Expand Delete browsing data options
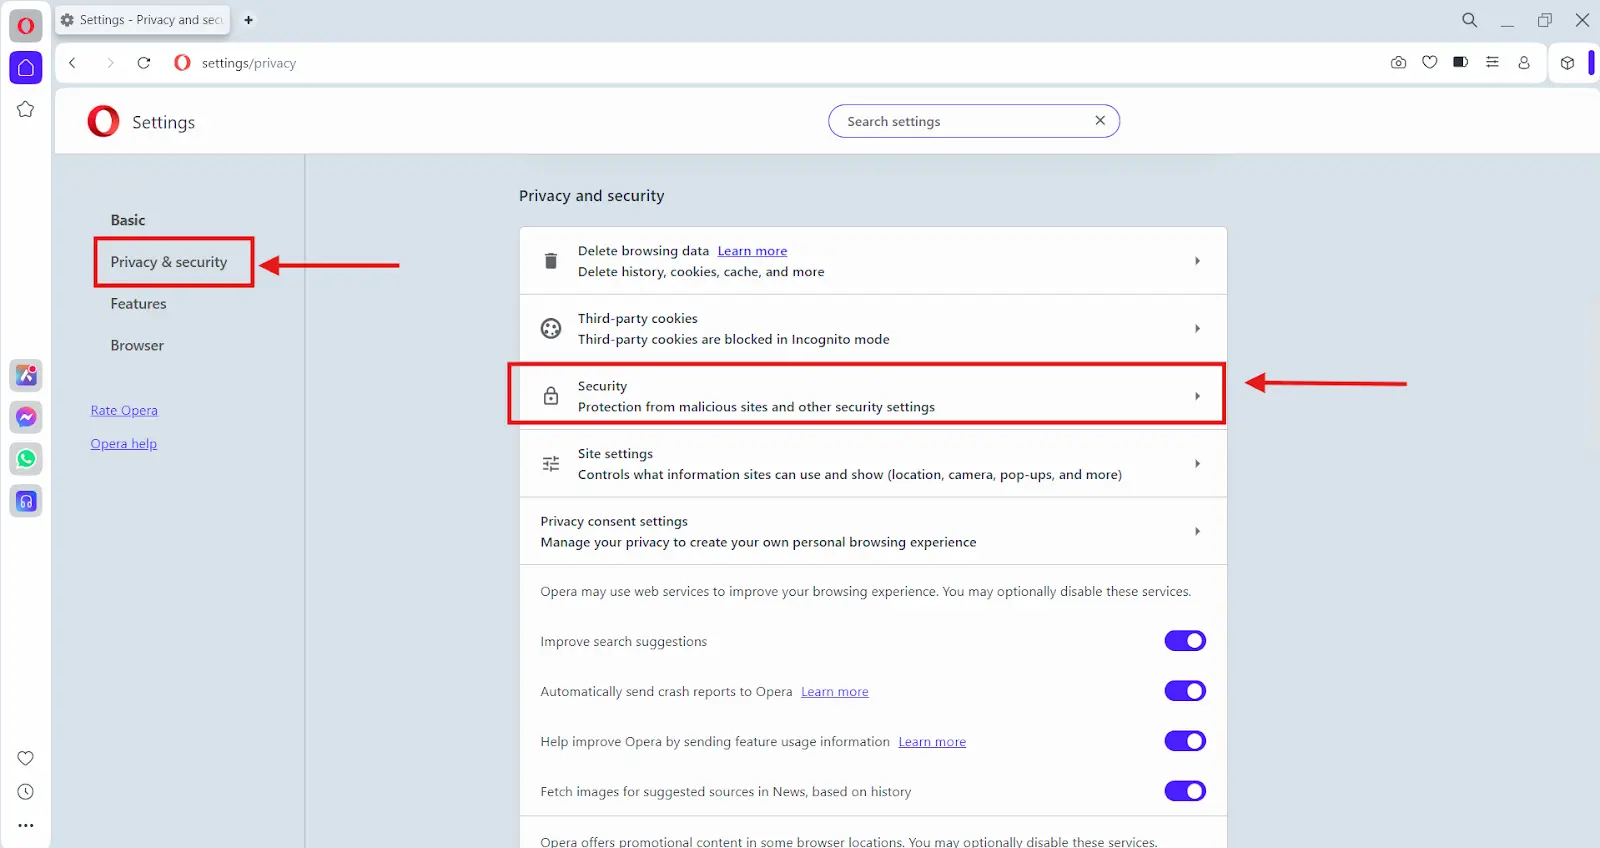The image size is (1600, 848). click(1197, 261)
